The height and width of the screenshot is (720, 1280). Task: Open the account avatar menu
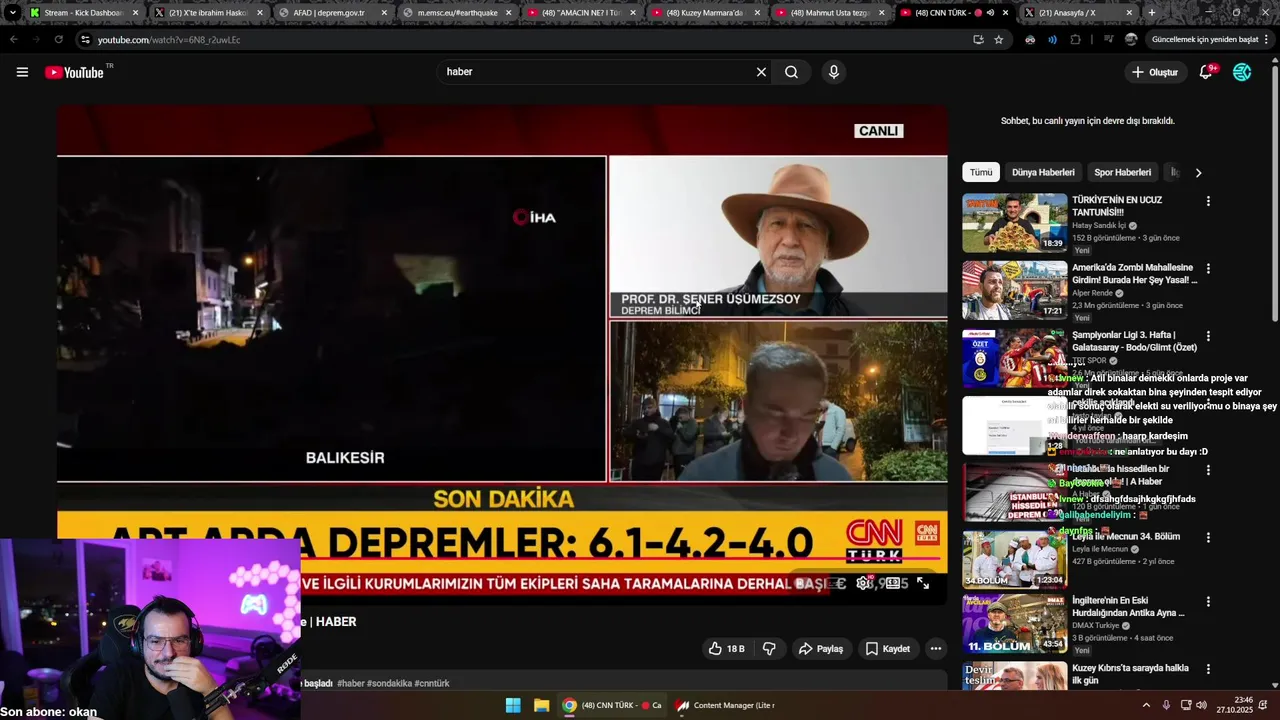(x=1242, y=72)
